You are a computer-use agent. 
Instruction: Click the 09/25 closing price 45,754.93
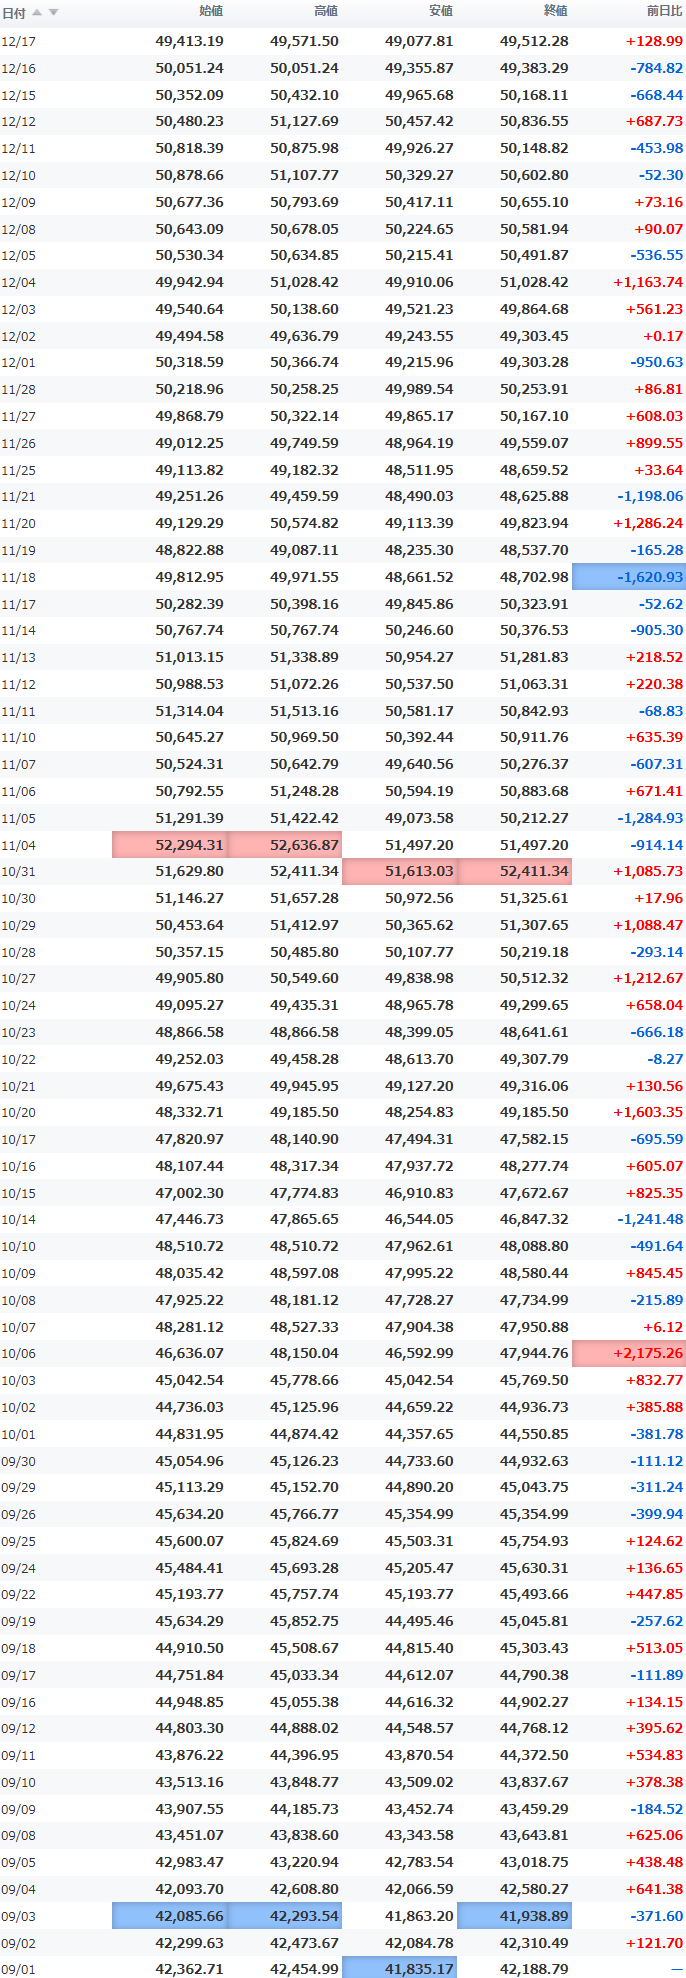click(x=534, y=1541)
